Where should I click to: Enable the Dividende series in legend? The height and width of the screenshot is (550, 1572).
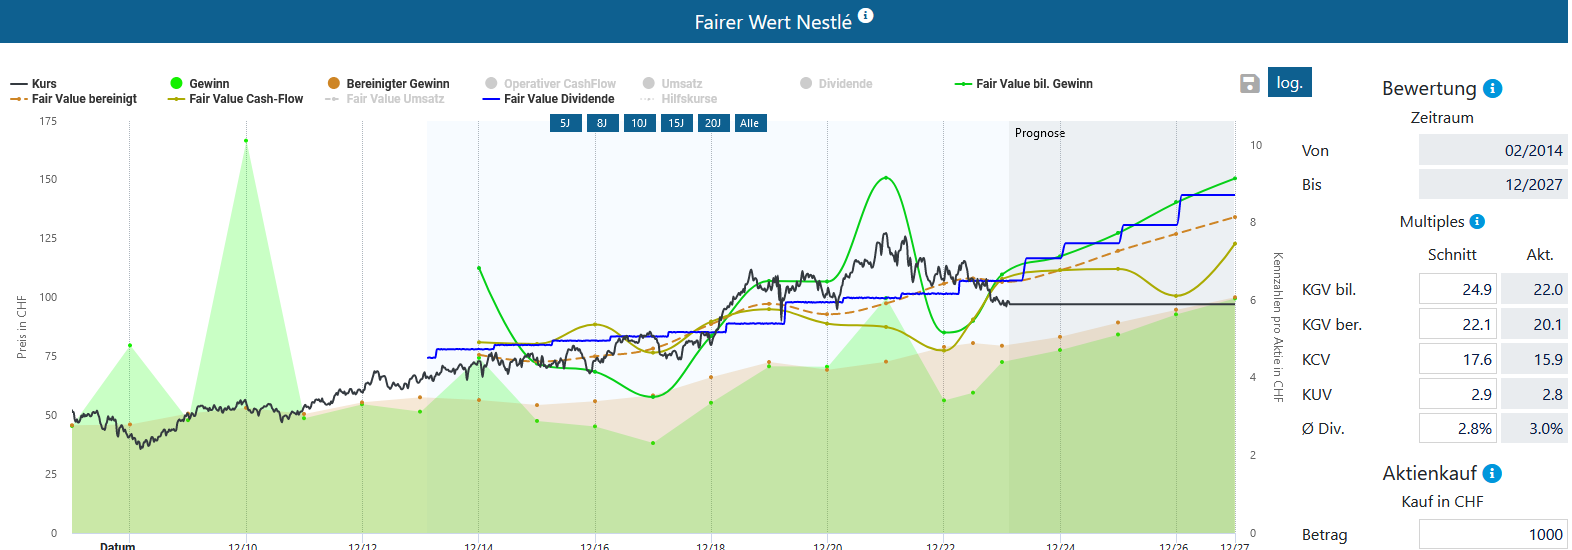(x=837, y=84)
